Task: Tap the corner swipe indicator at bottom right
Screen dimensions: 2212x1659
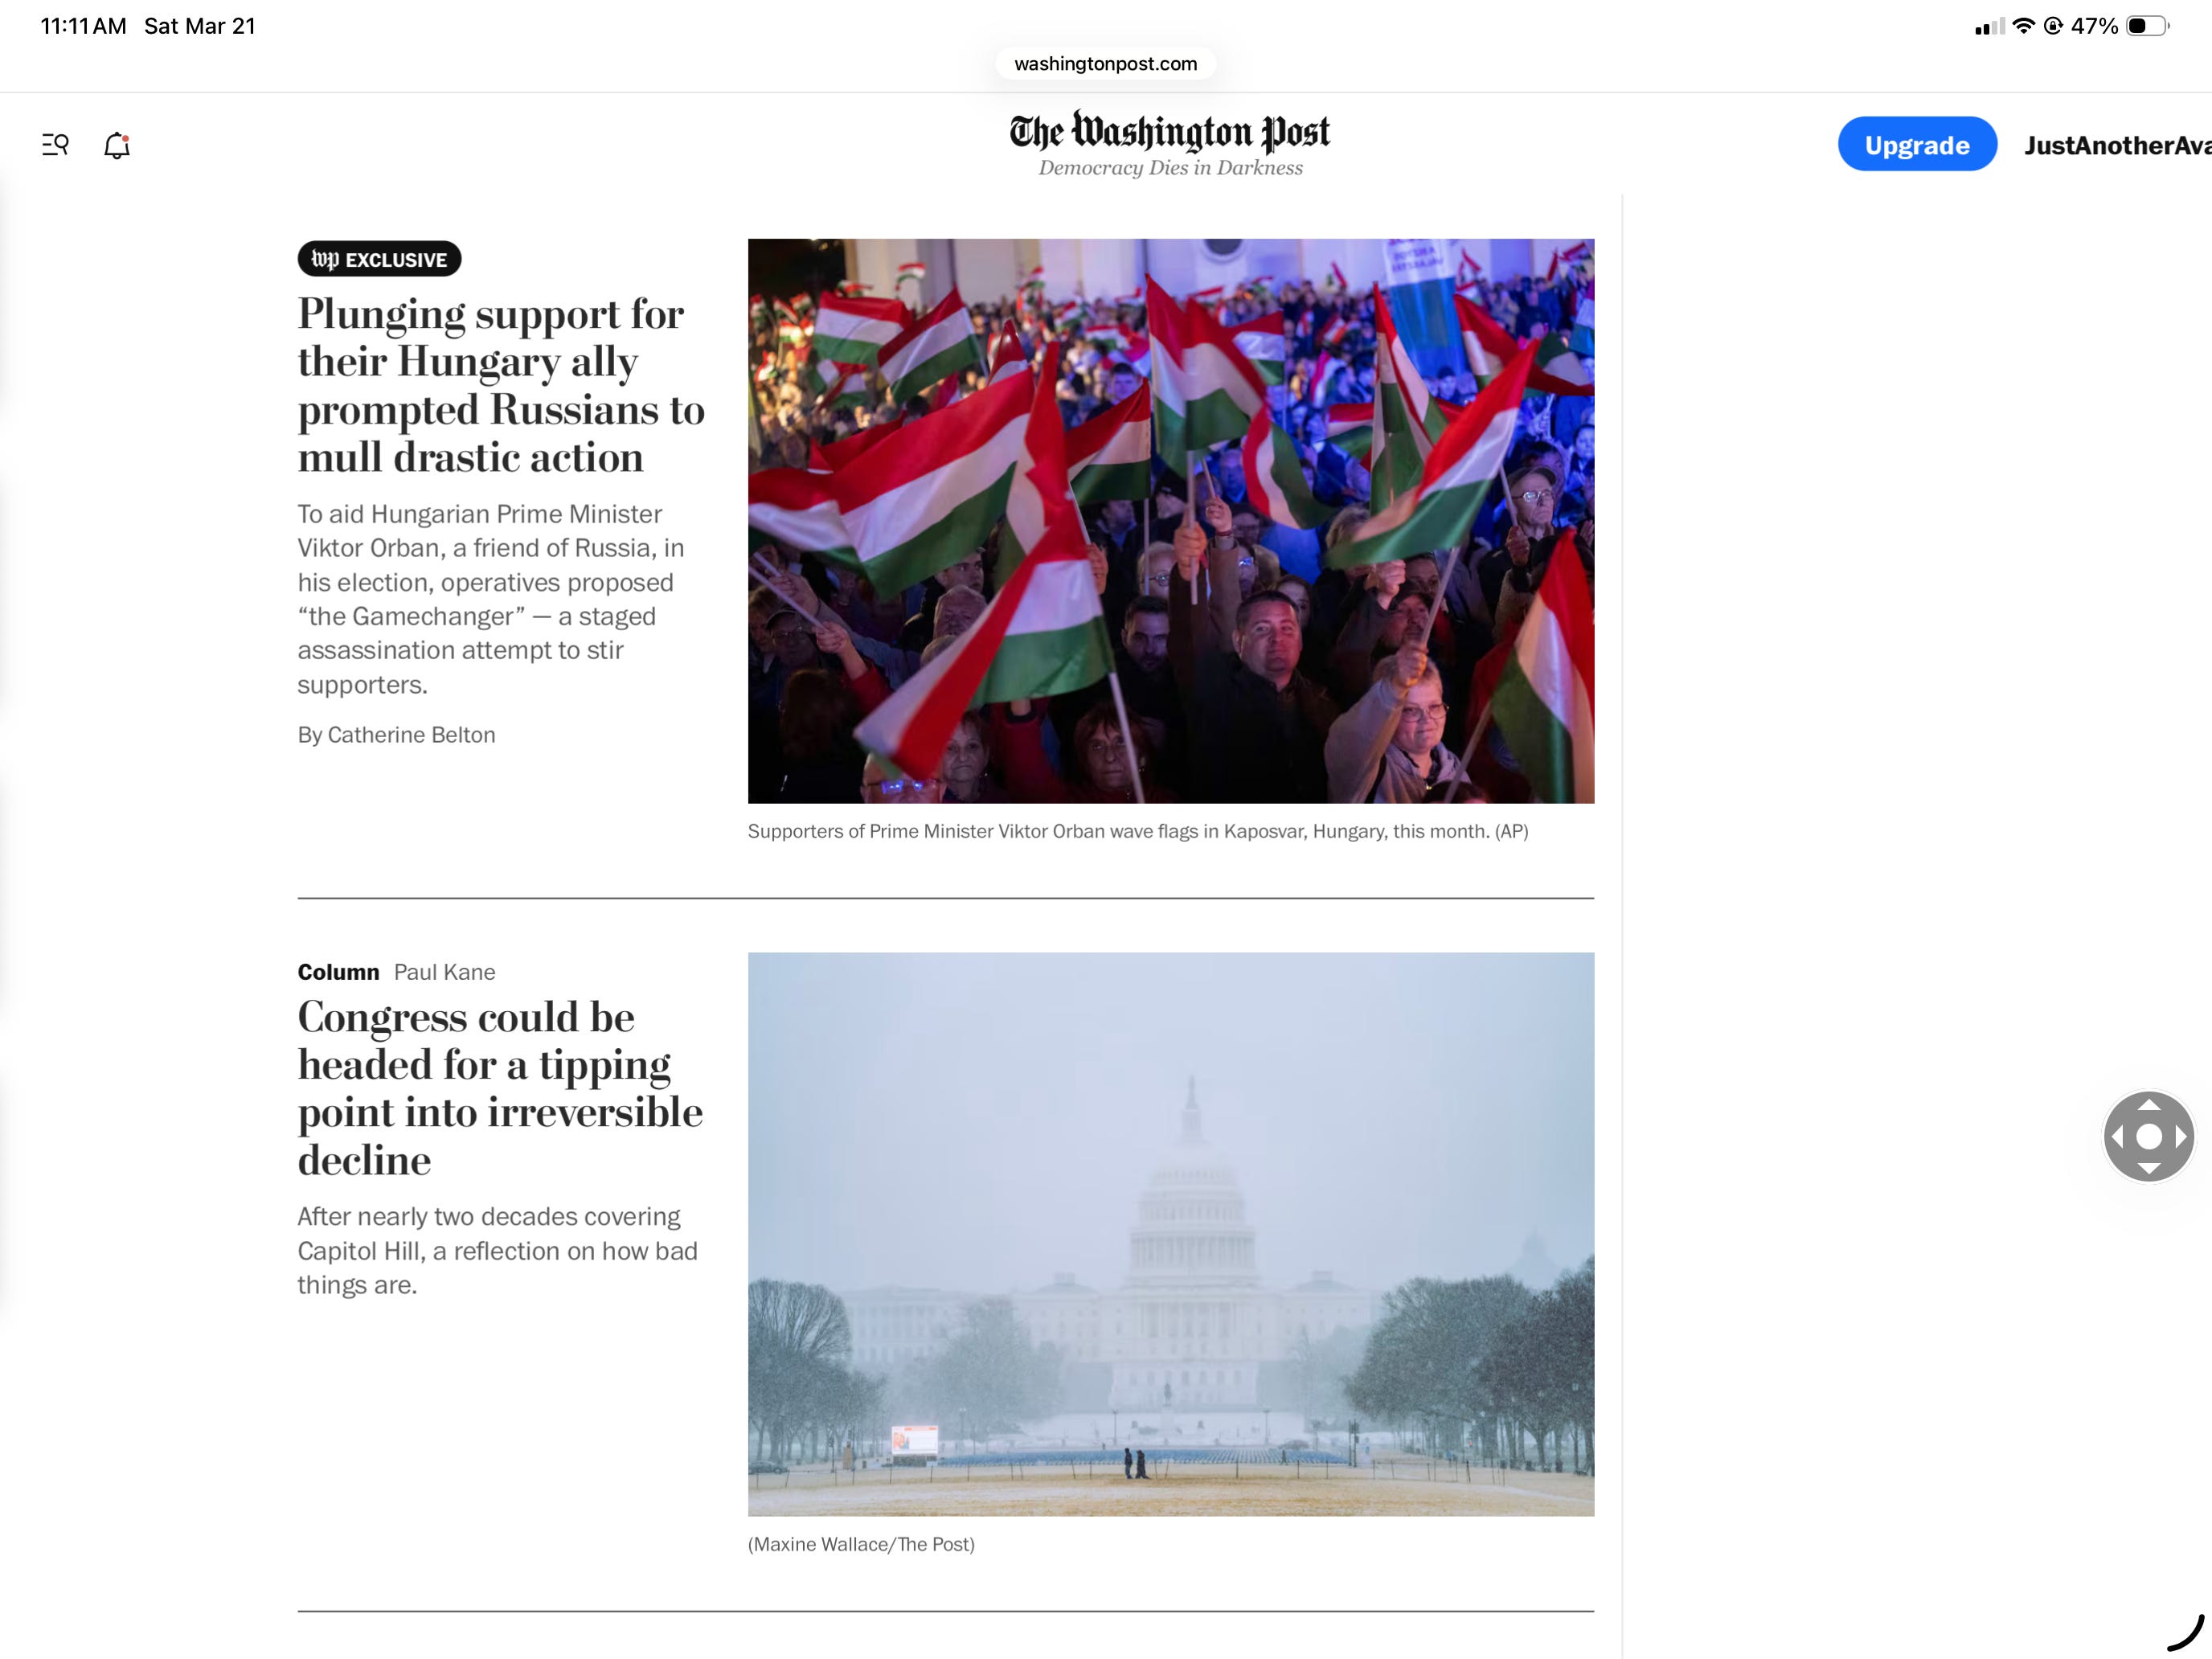Action: pos(2185,1633)
